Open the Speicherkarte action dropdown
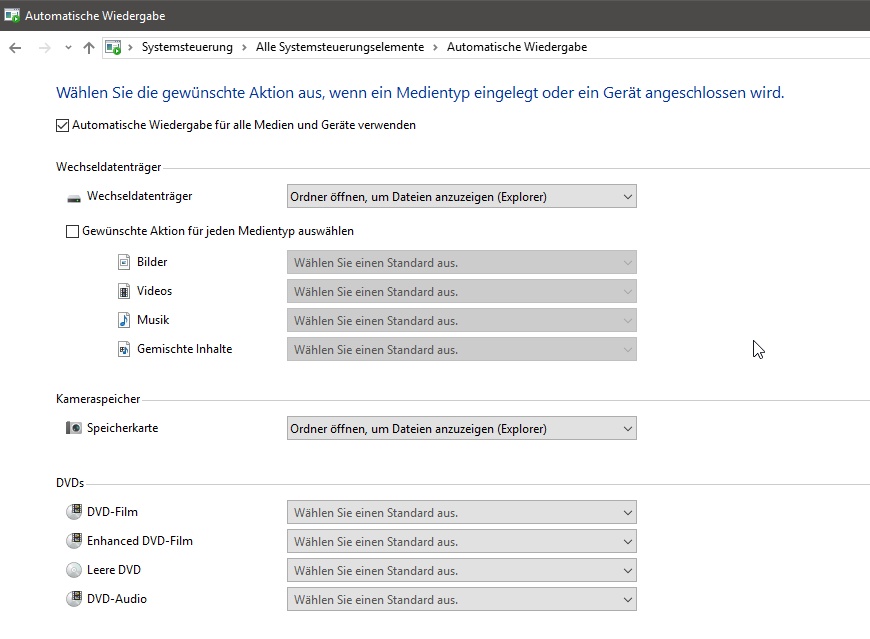 point(461,429)
